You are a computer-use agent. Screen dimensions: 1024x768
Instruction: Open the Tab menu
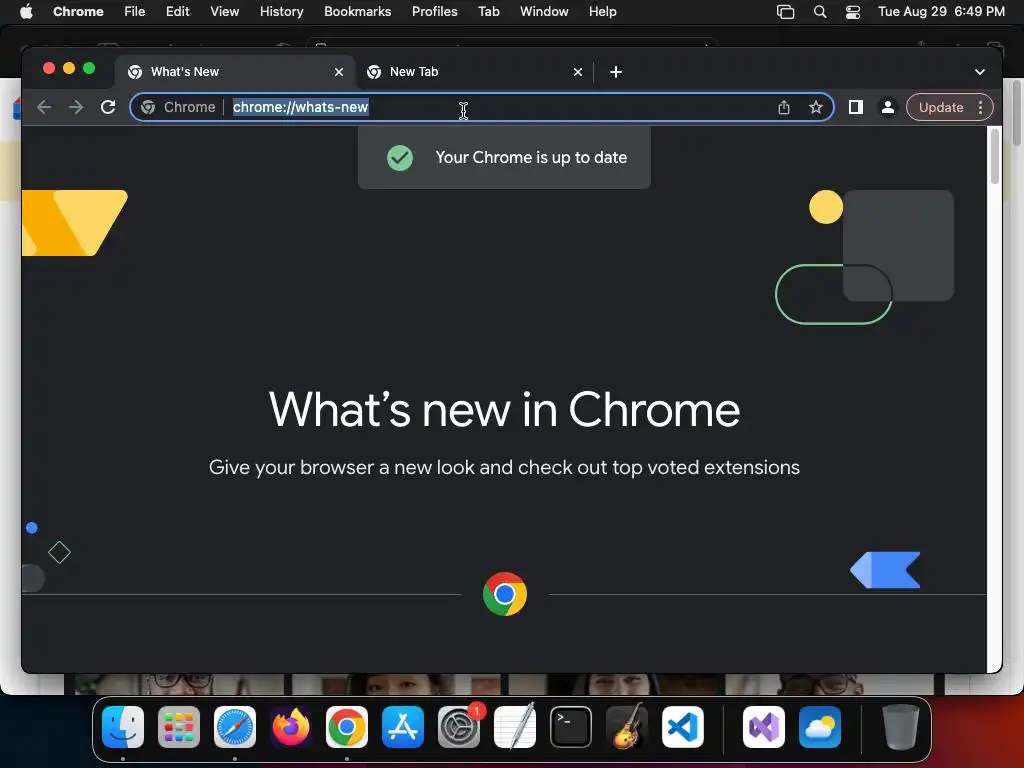pyautogui.click(x=488, y=12)
